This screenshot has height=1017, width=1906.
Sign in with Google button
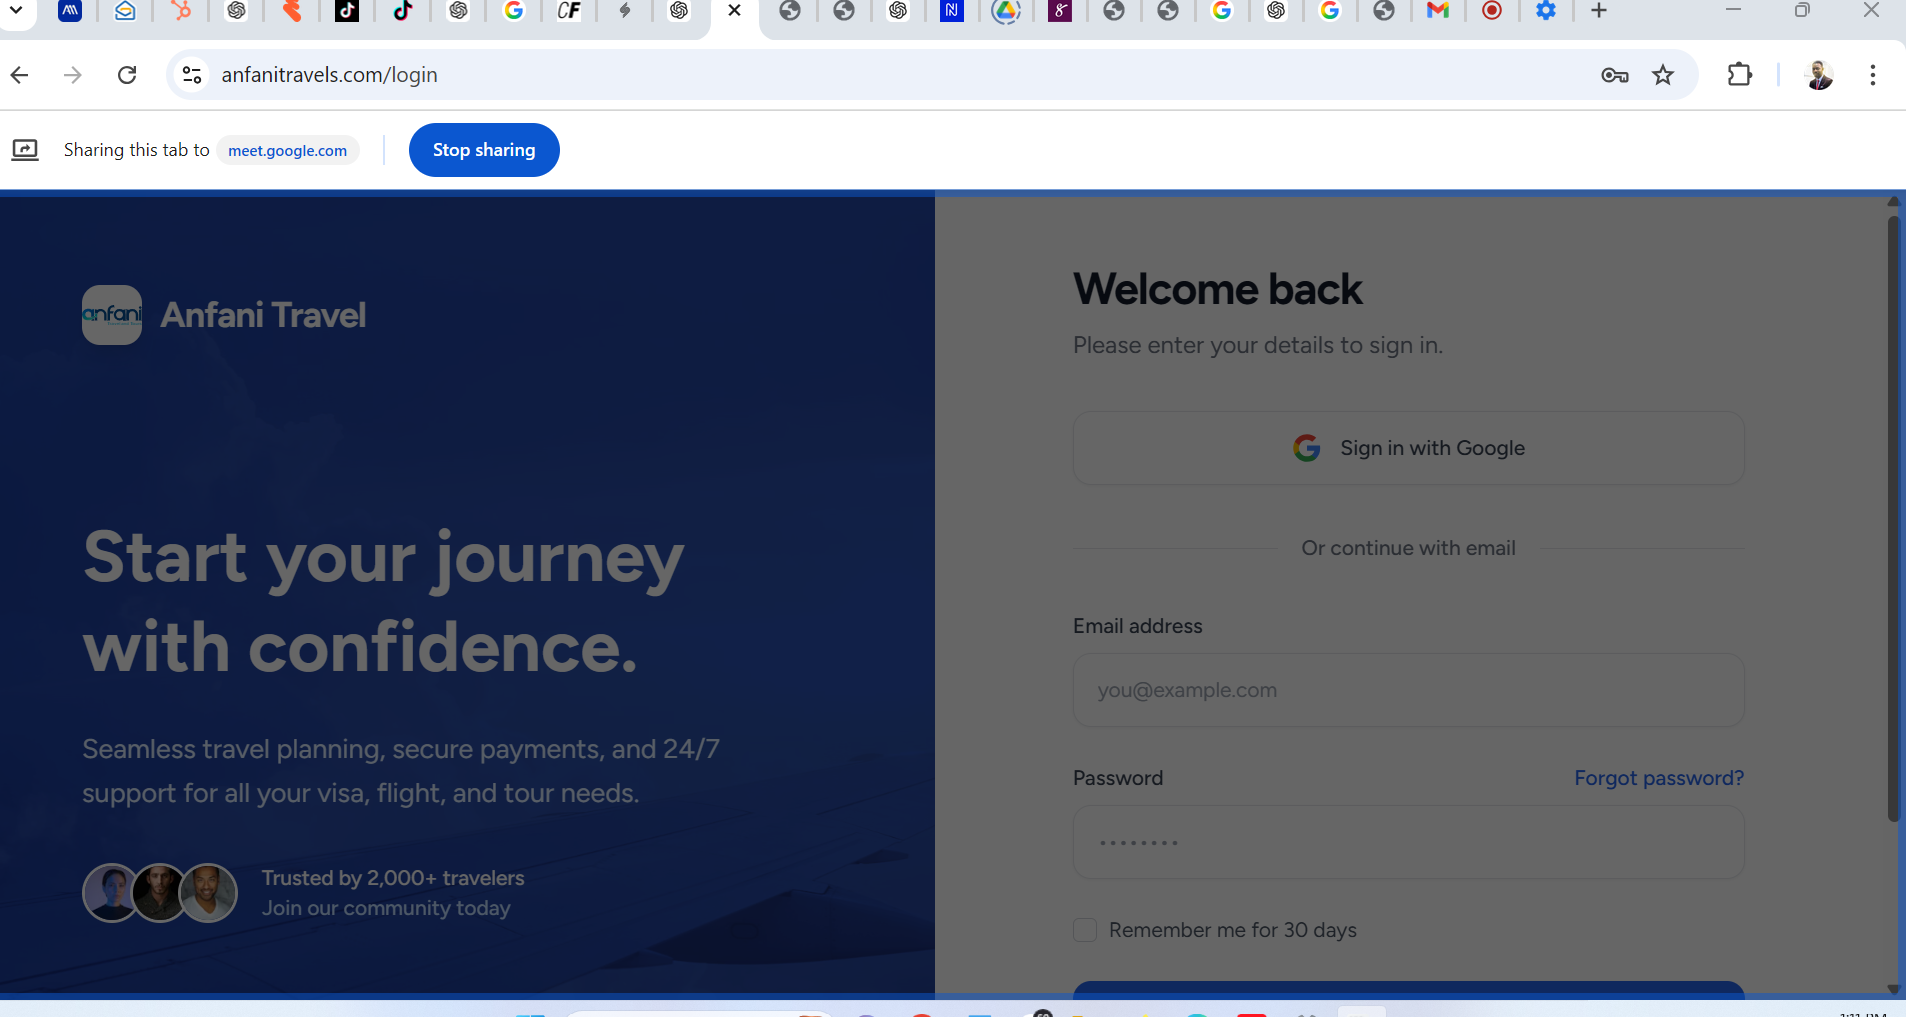pyautogui.click(x=1408, y=448)
